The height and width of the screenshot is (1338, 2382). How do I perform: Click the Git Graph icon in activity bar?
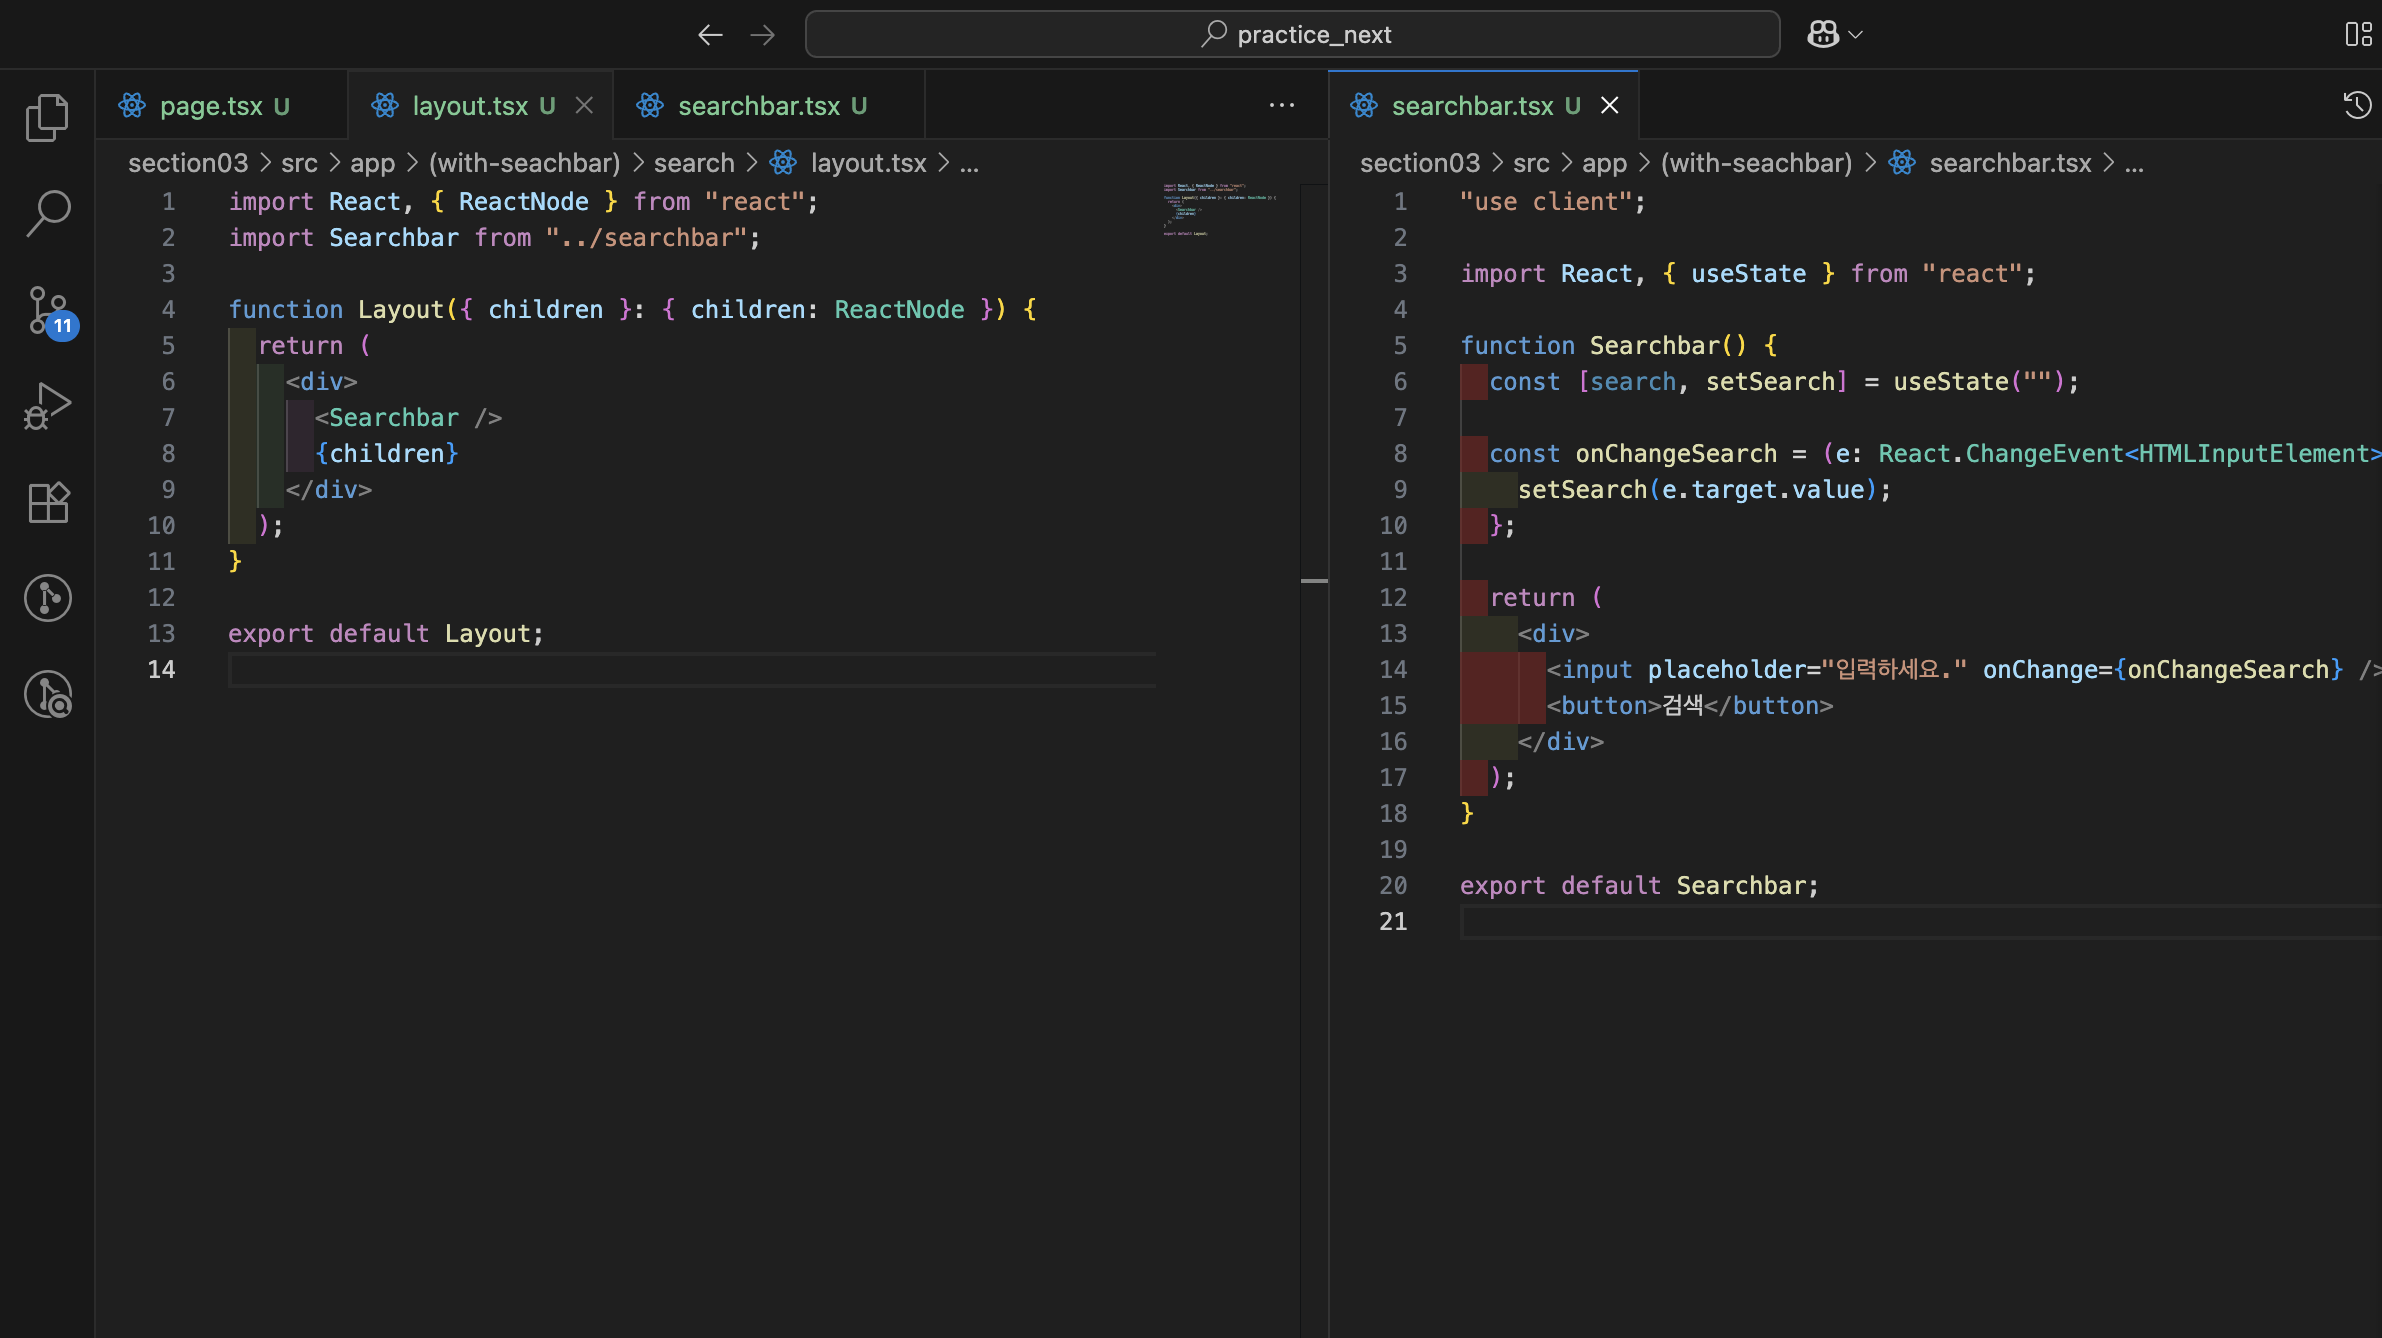tap(47, 598)
